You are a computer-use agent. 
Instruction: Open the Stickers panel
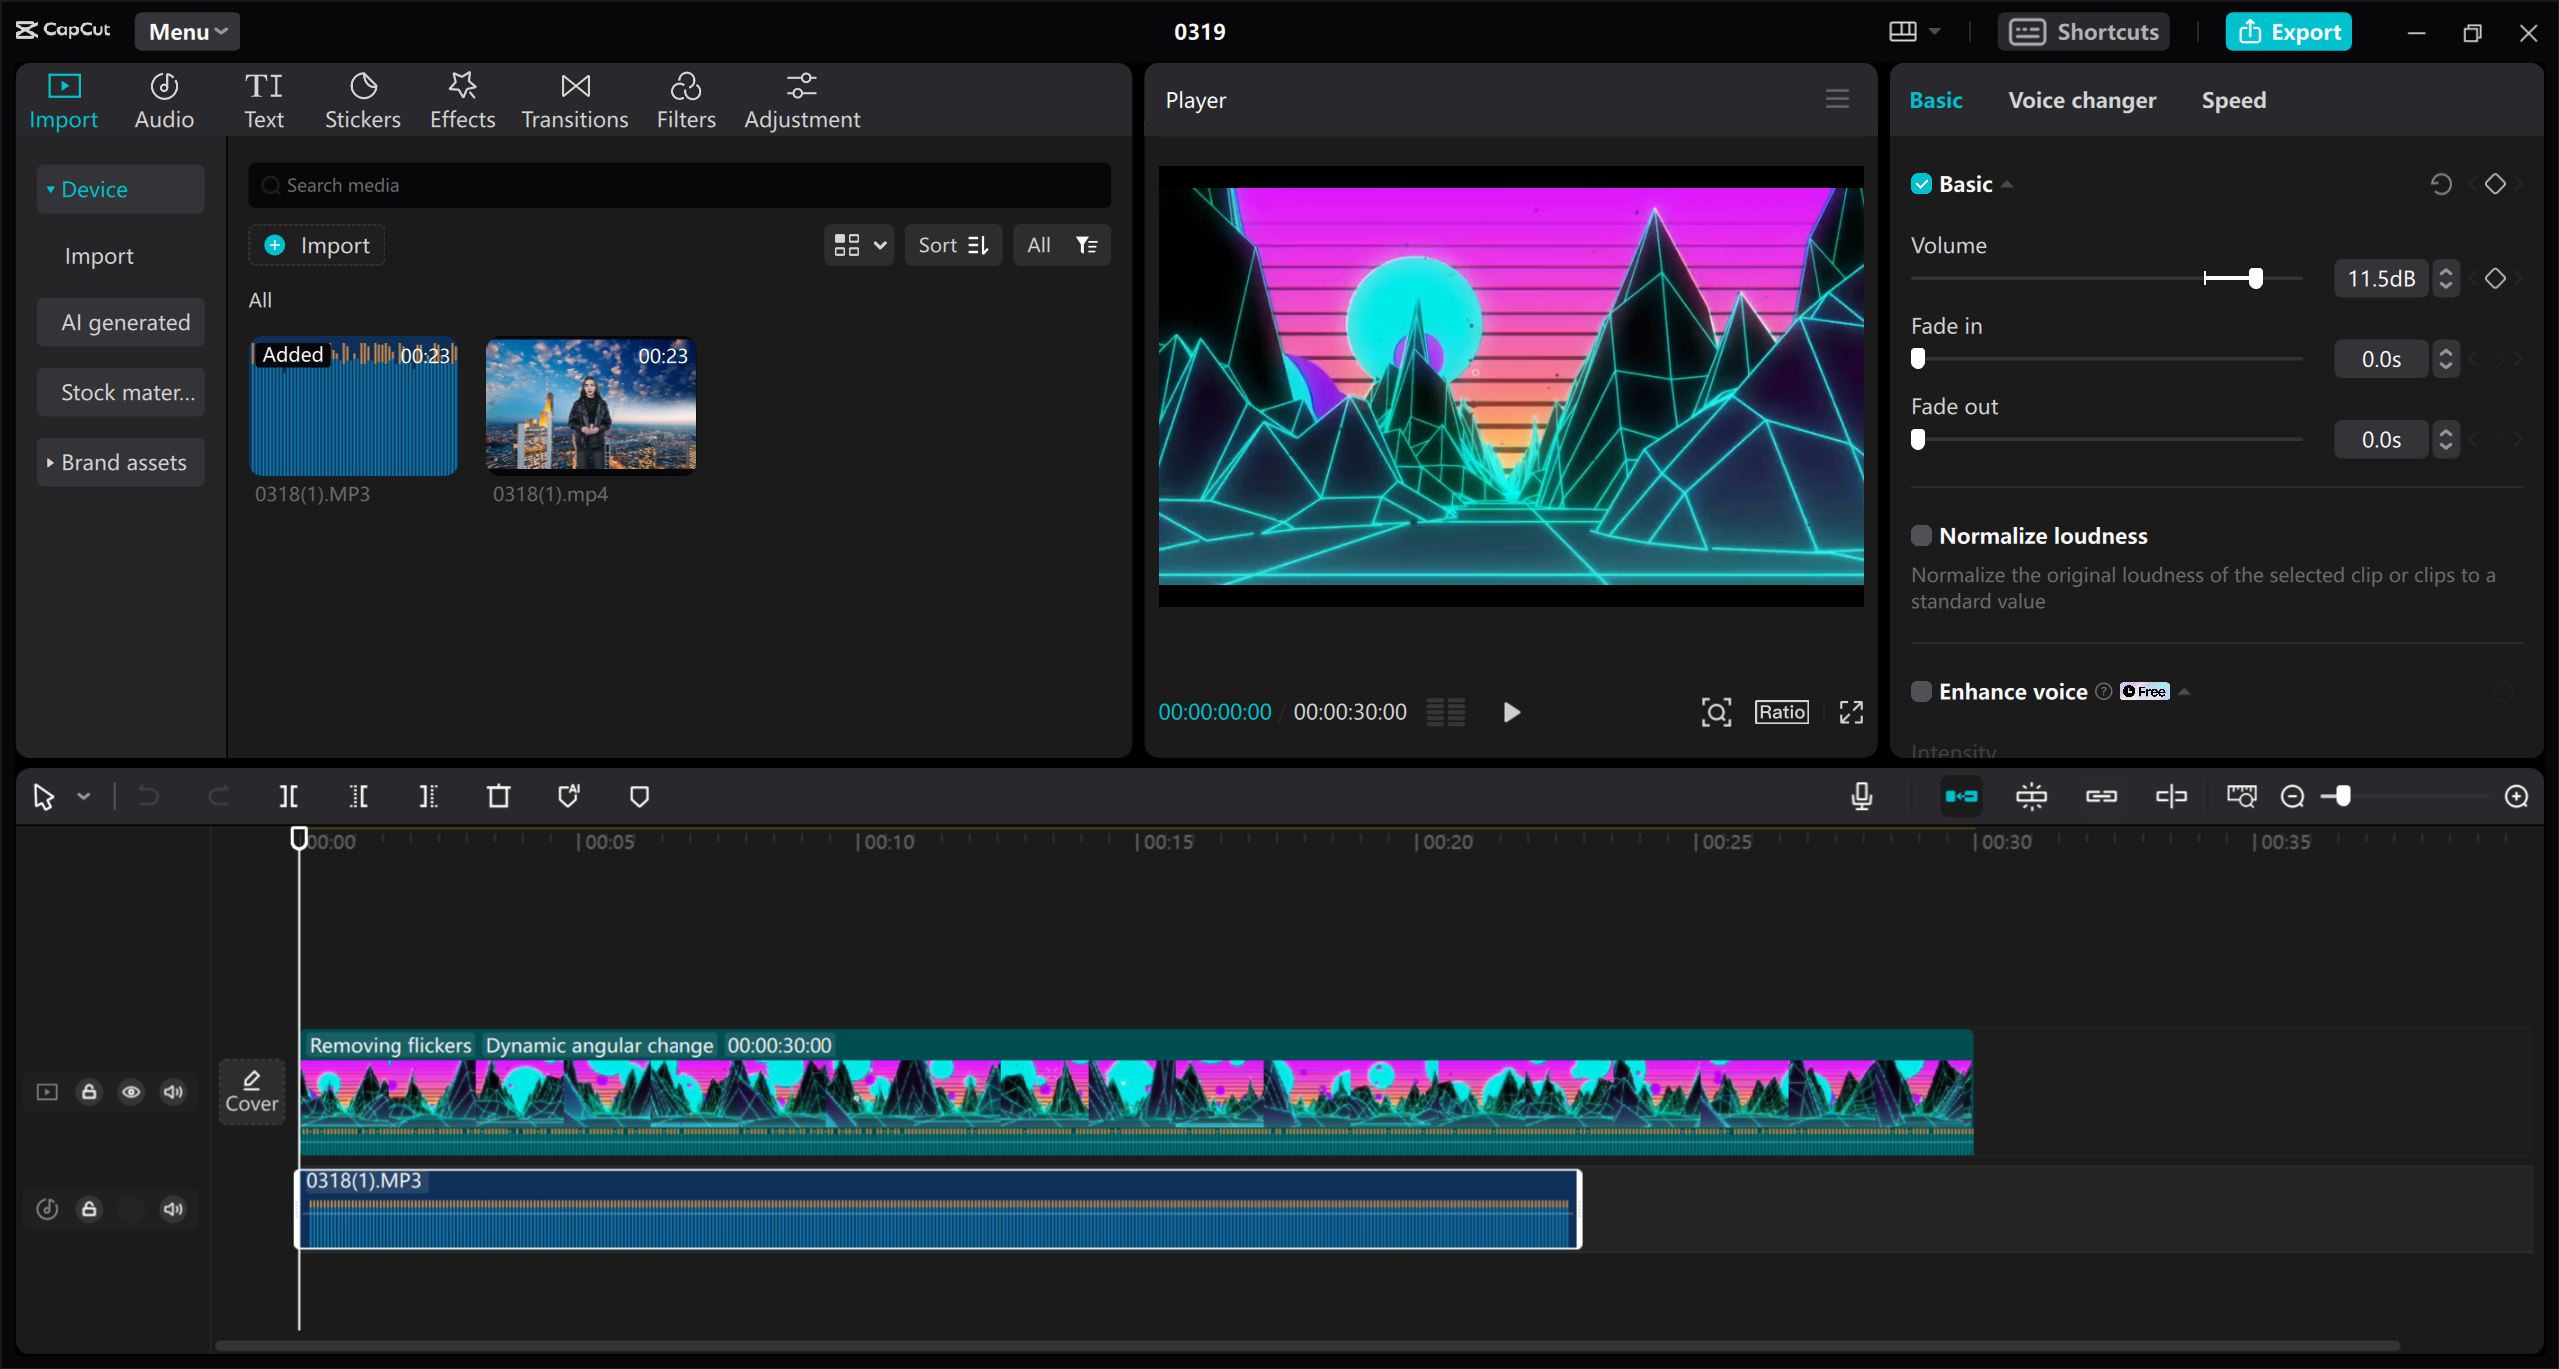[x=362, y=100]
